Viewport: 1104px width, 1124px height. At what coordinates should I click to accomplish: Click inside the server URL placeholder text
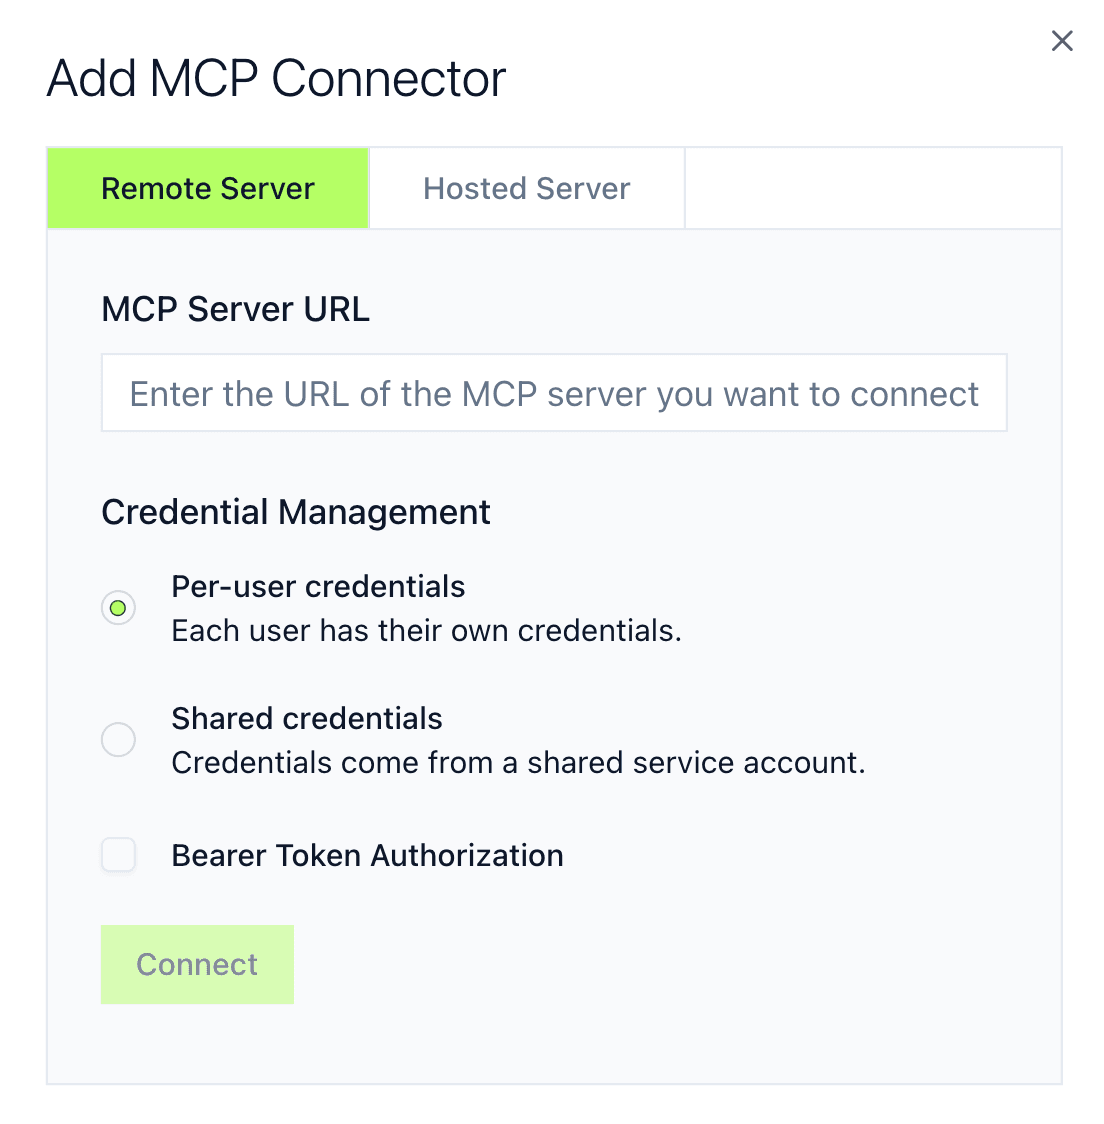pyautogui.click(x=553, y=393)
